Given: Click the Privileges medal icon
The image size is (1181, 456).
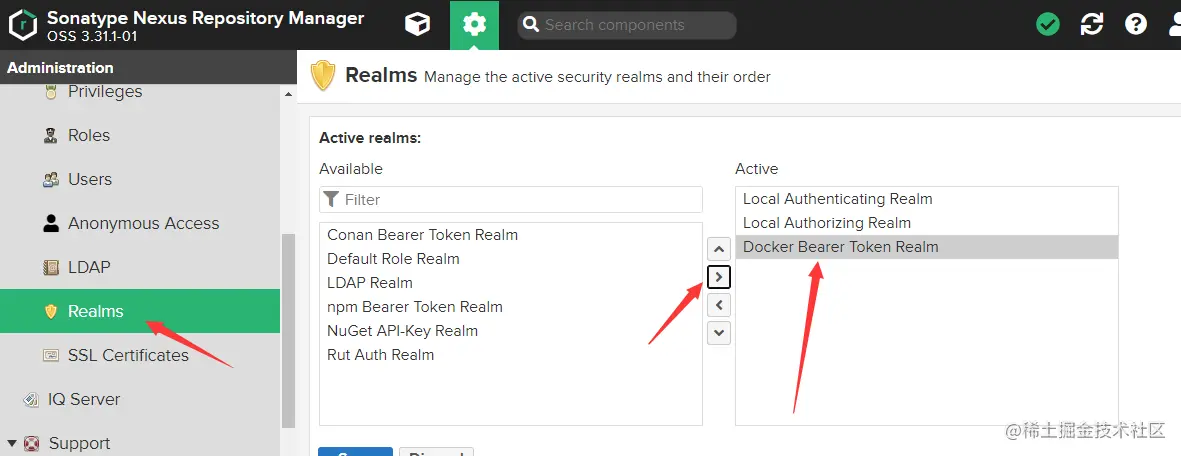Looking at the screenshot, I should pos(50,92).
